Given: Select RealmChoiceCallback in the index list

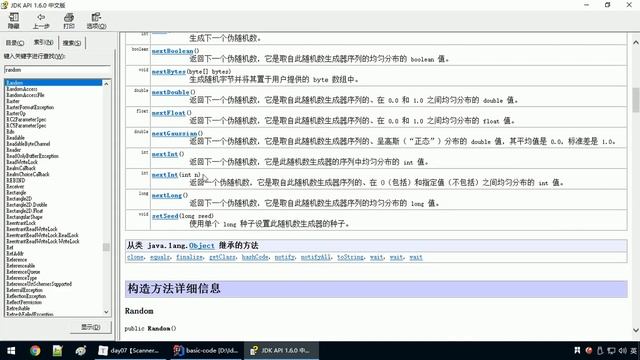Looking at the screenshot, I should click(28, 174).
